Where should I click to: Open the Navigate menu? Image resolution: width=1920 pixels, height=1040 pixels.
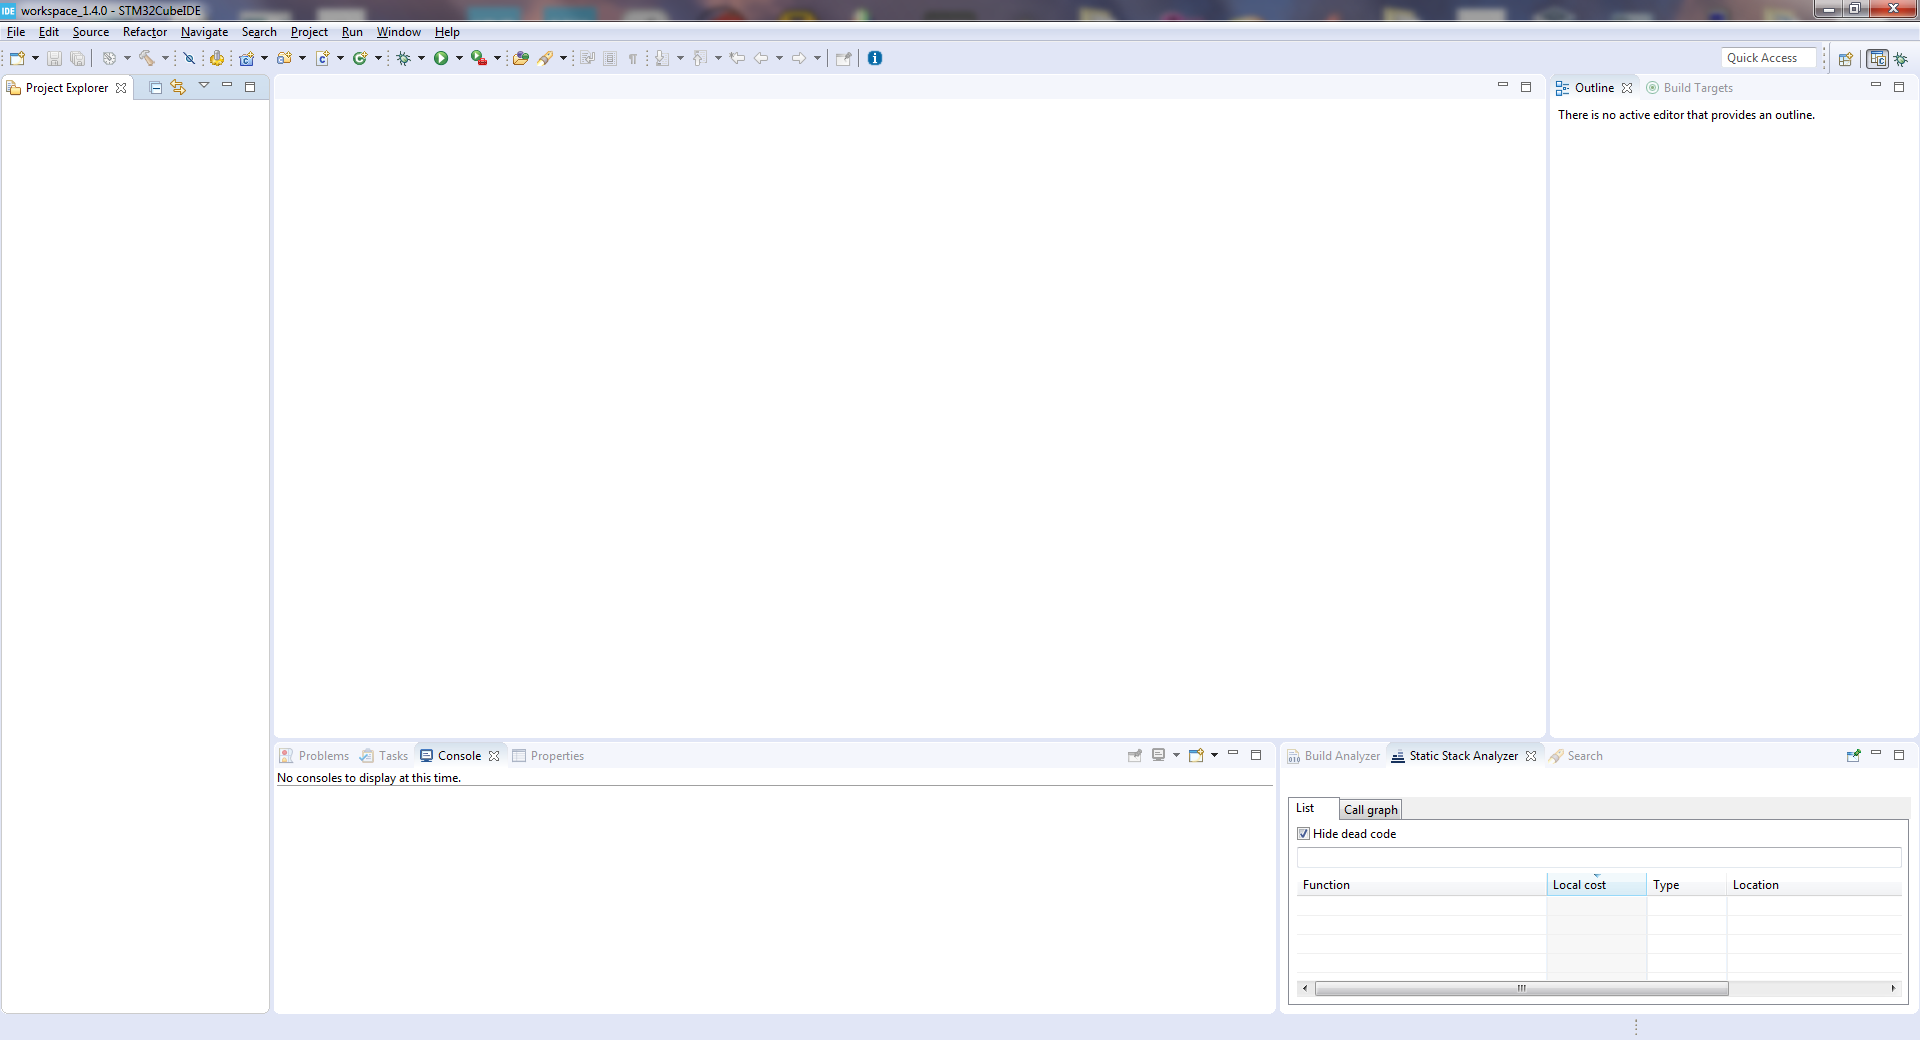204,32
